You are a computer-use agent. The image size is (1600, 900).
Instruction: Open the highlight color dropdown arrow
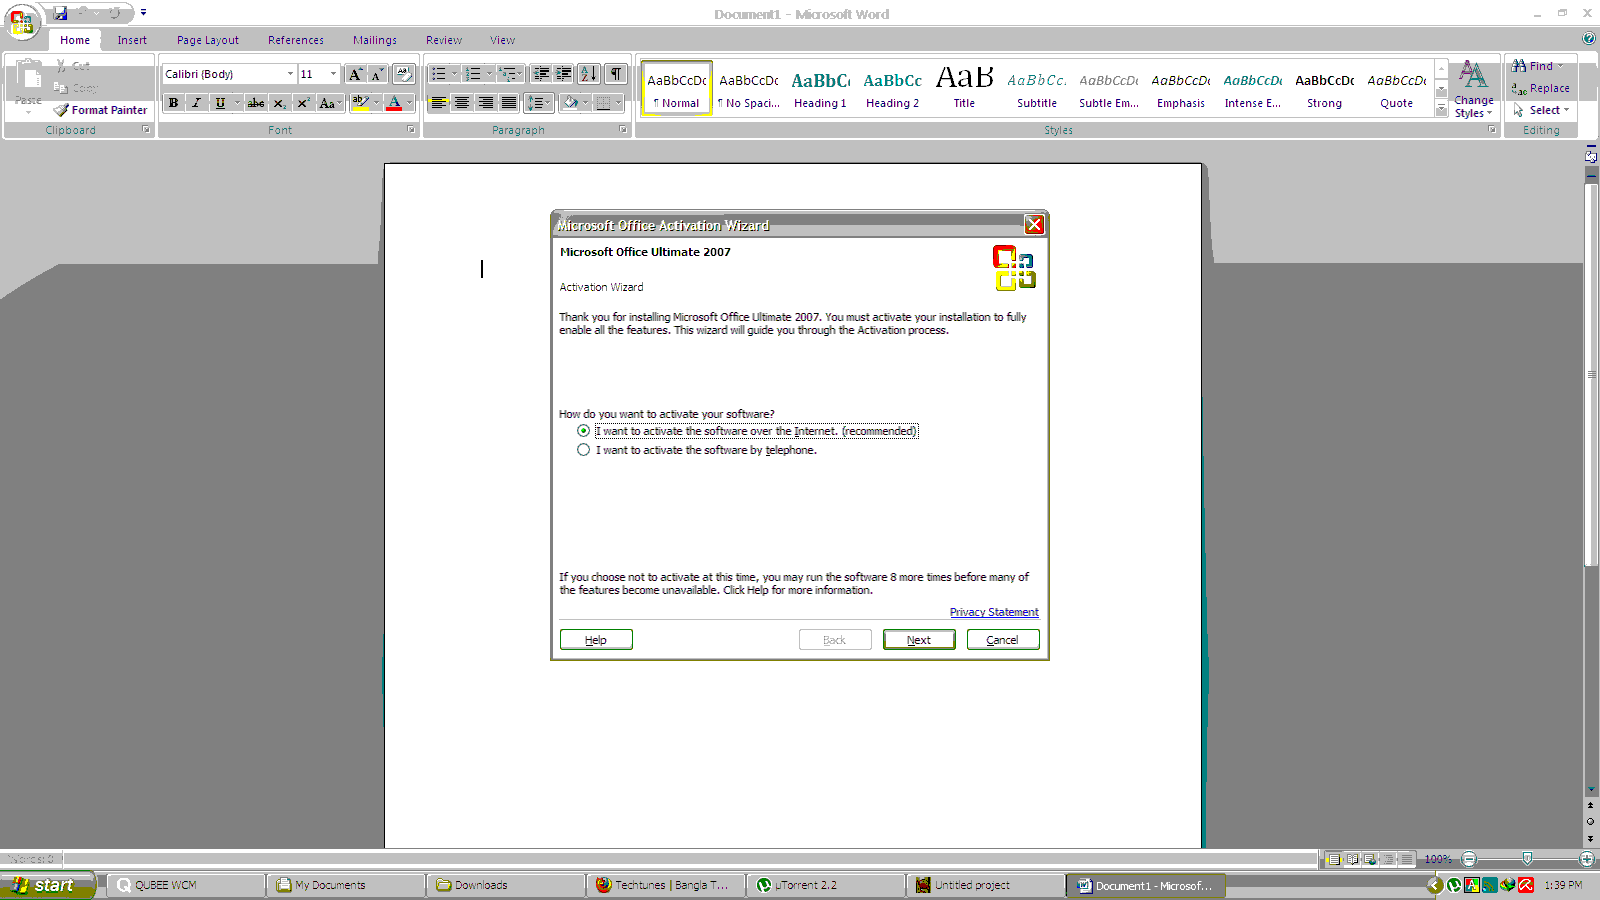pos(376,103)
